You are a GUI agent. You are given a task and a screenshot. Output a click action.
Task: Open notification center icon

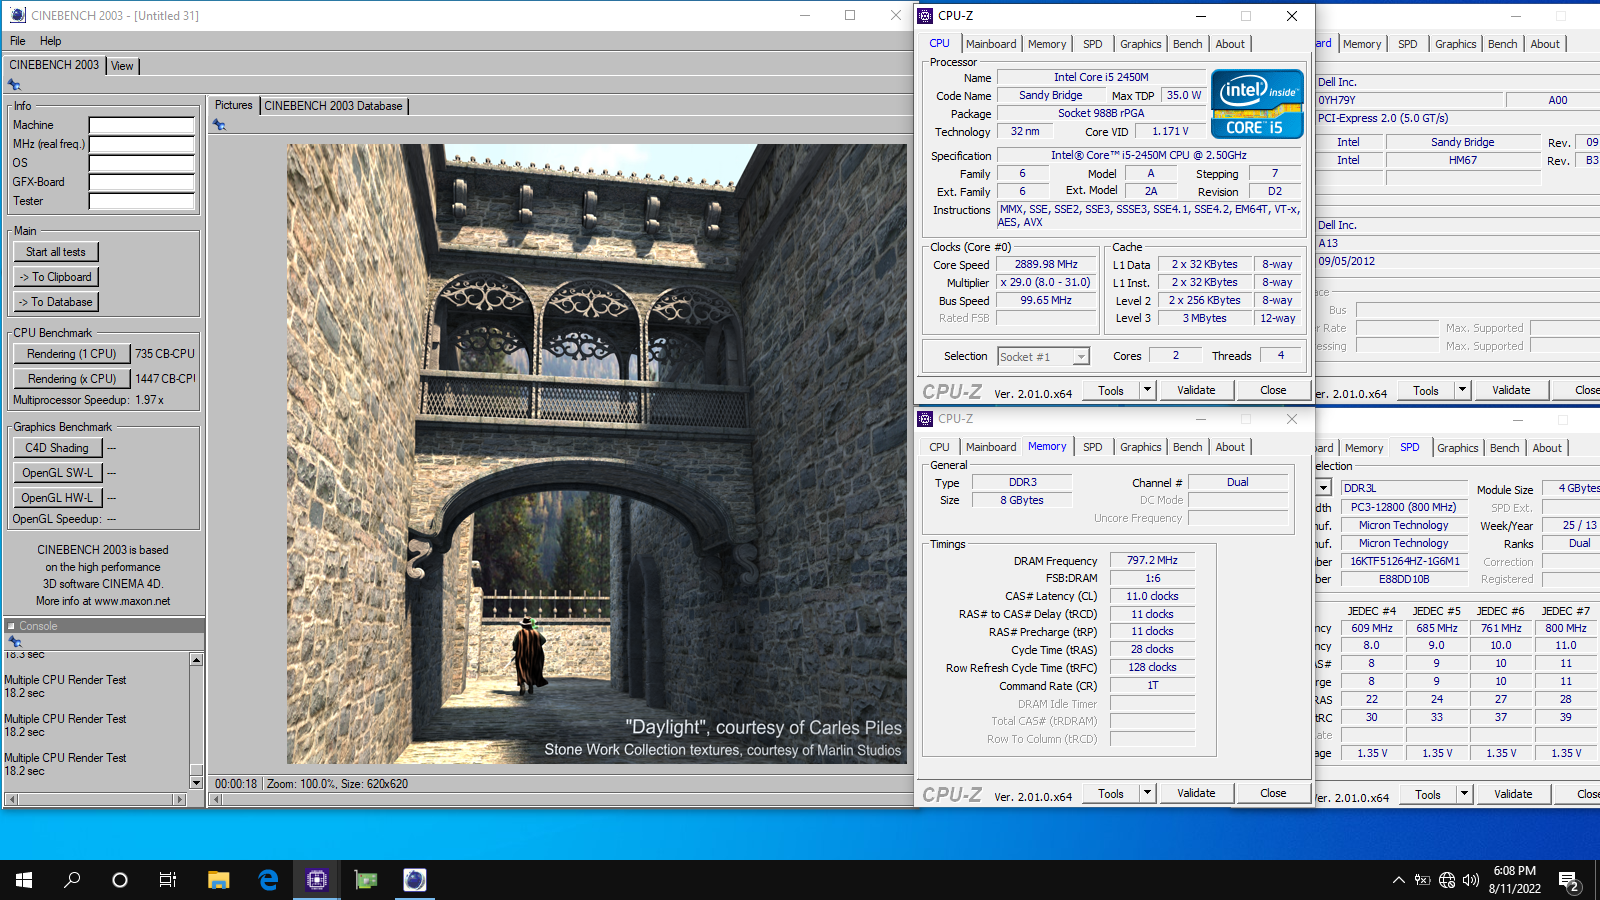pyautogui.click(x=1569, y=881)
